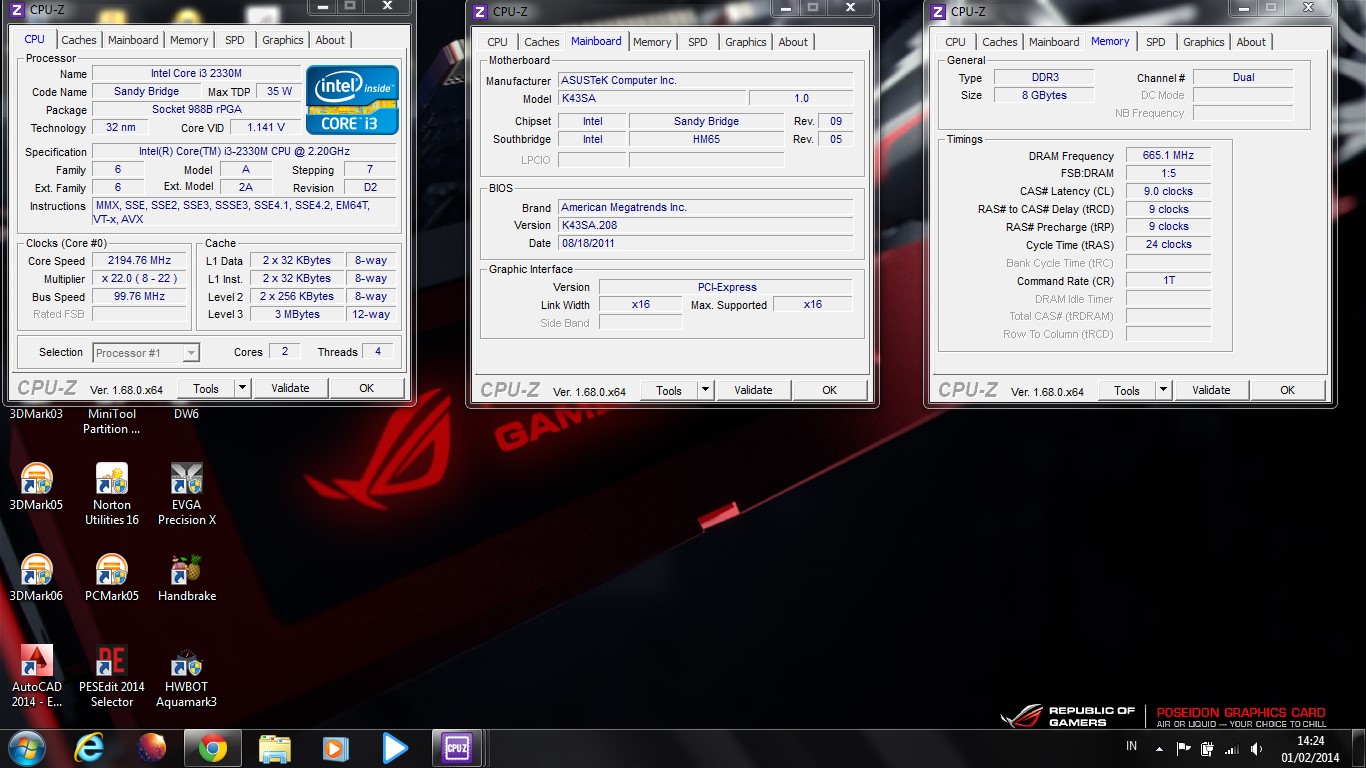Launch PCMark05 from the desktop
The height and width of the screenshot is (768, 1366).
111,578
